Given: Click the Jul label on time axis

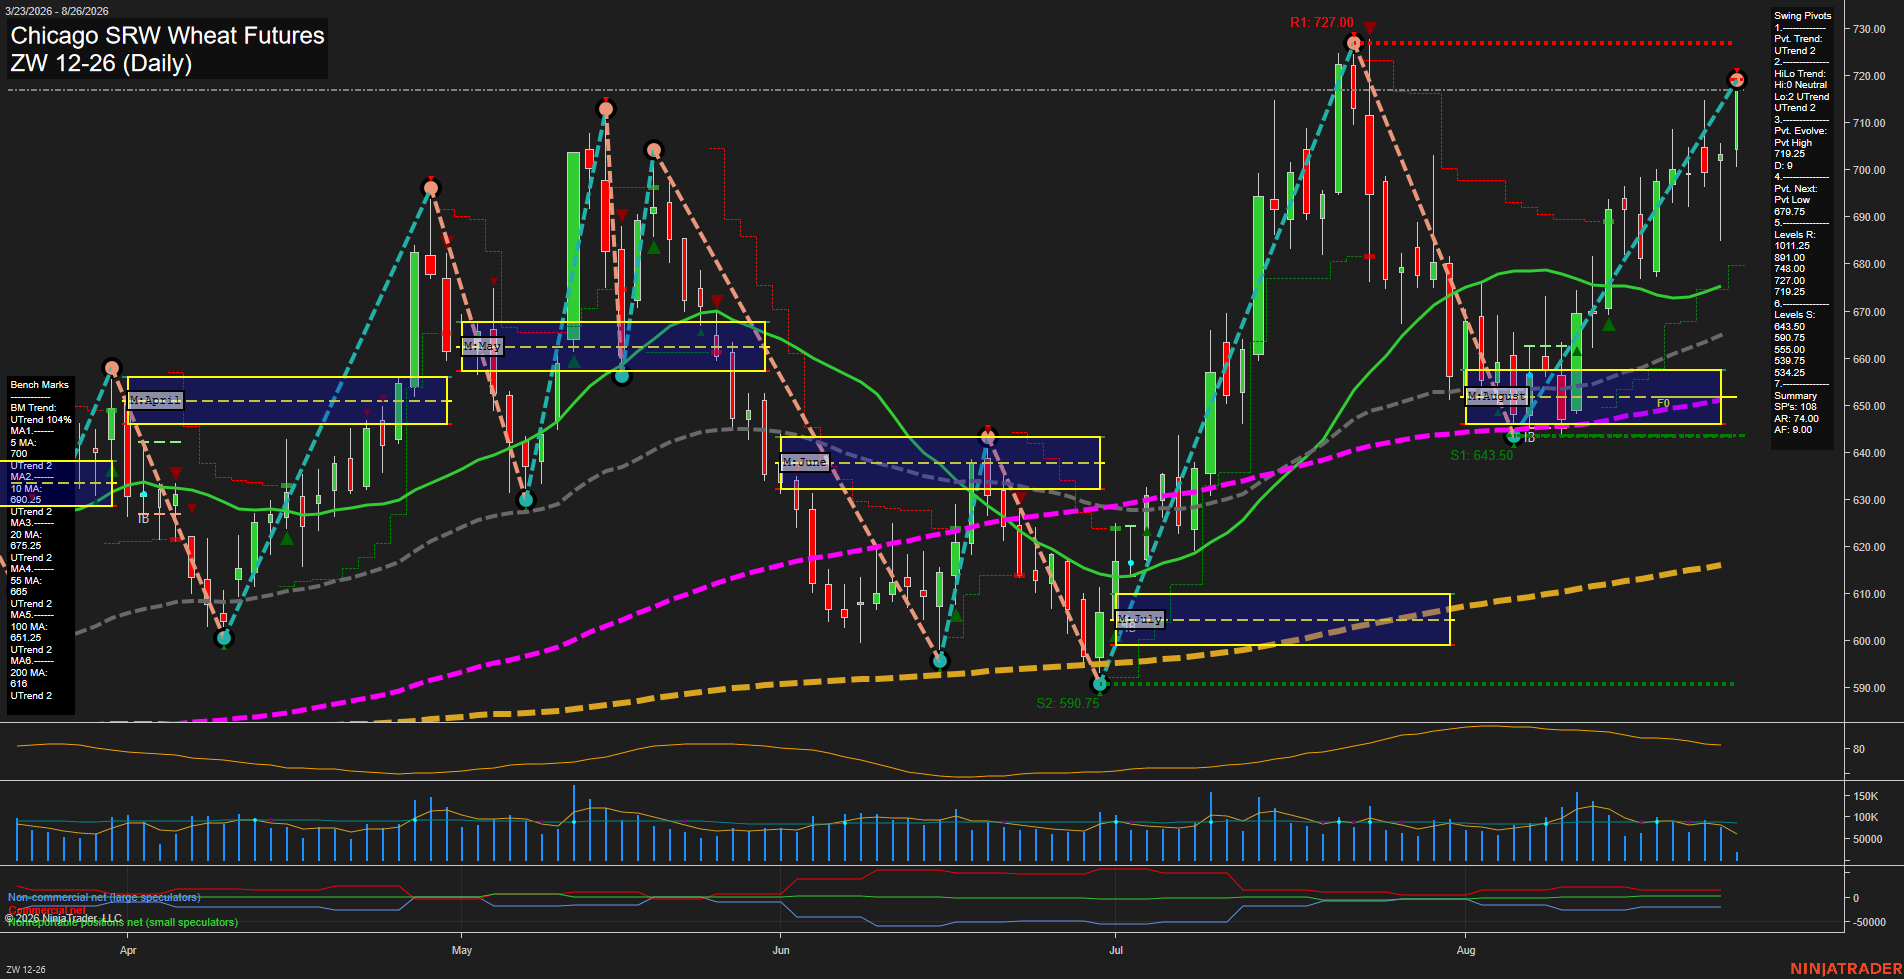Looking at the screenshot, I should pos(1116,950).
